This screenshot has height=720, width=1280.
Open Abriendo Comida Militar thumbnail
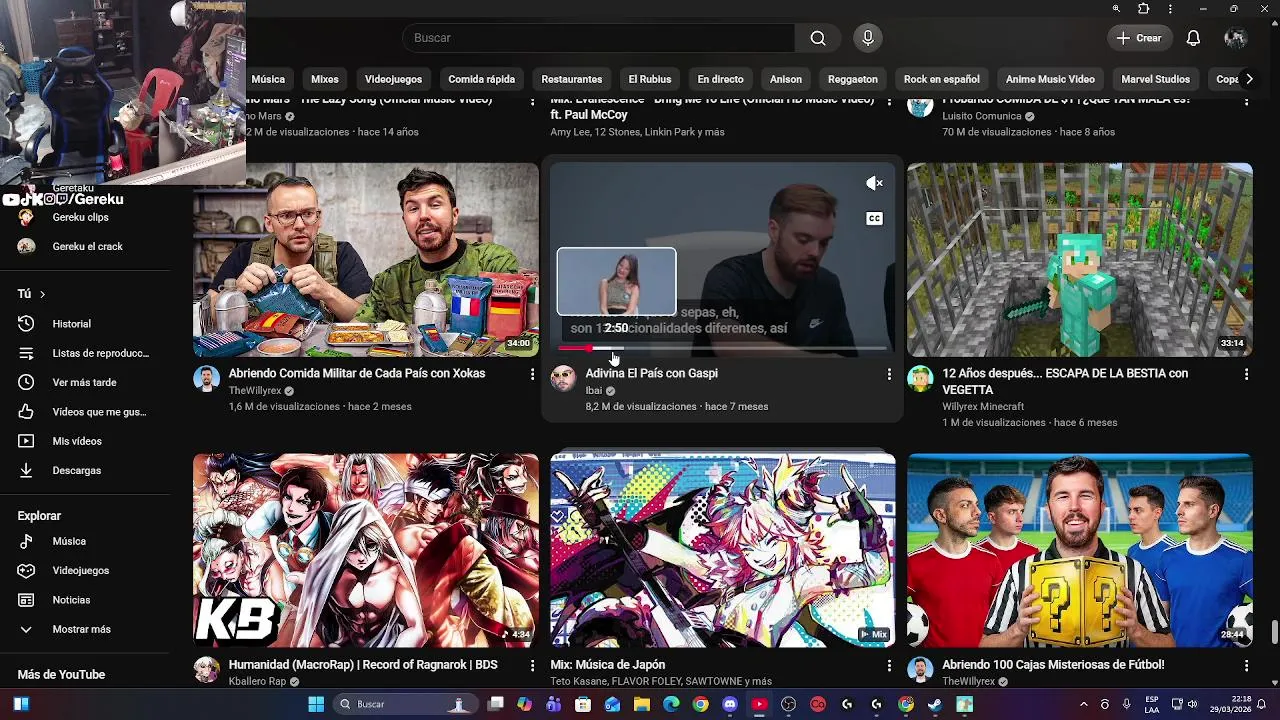tap(366, 260)
